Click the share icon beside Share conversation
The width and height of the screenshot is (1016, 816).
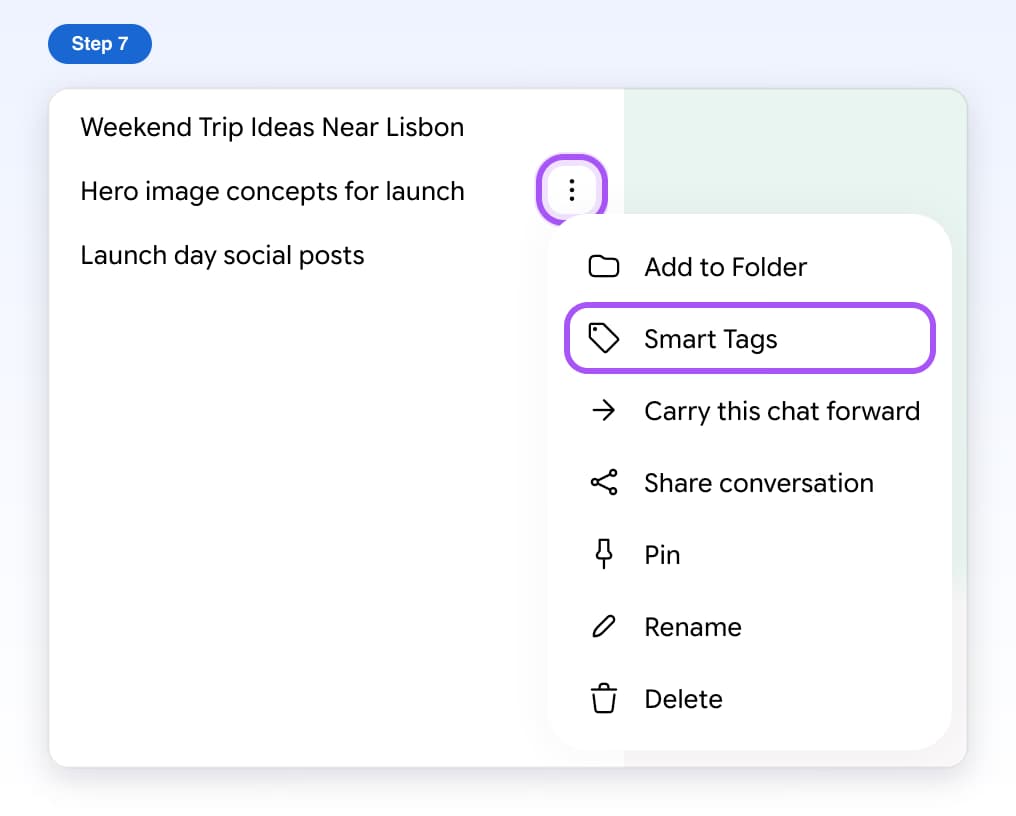tap(603, 482)
